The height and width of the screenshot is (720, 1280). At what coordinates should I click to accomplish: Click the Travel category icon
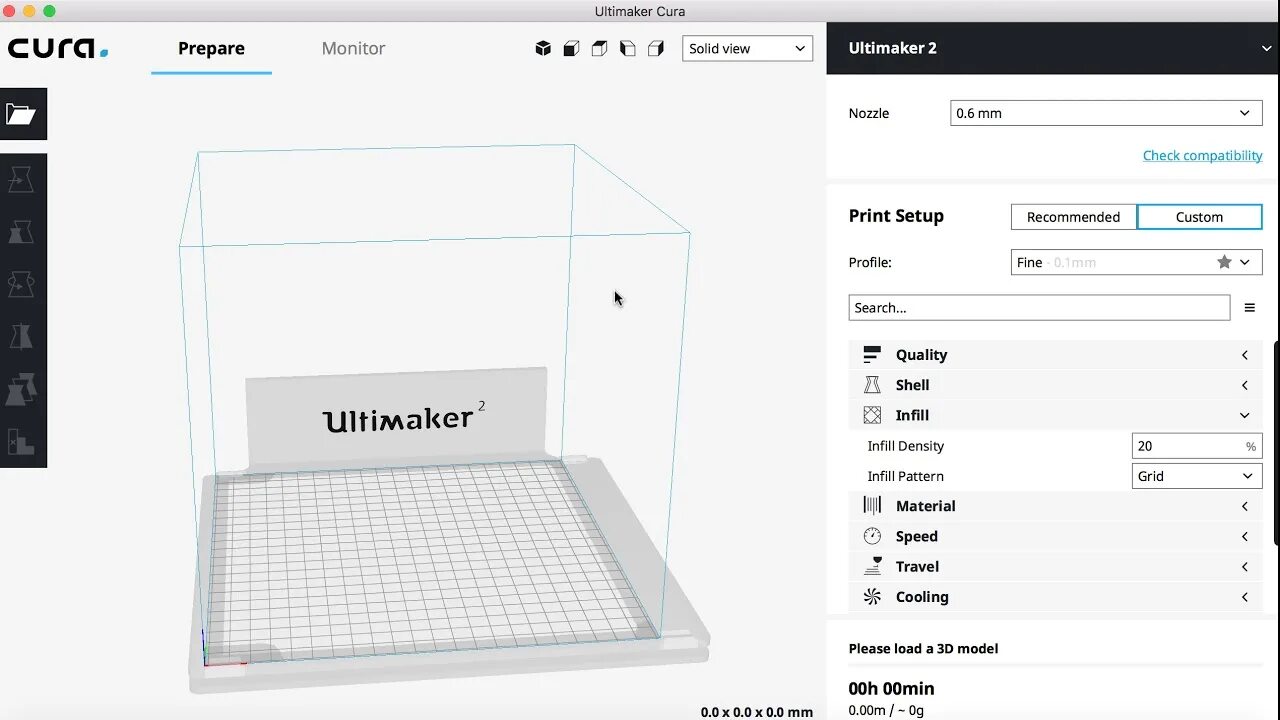pyautogui.click(x=872, y=566)
